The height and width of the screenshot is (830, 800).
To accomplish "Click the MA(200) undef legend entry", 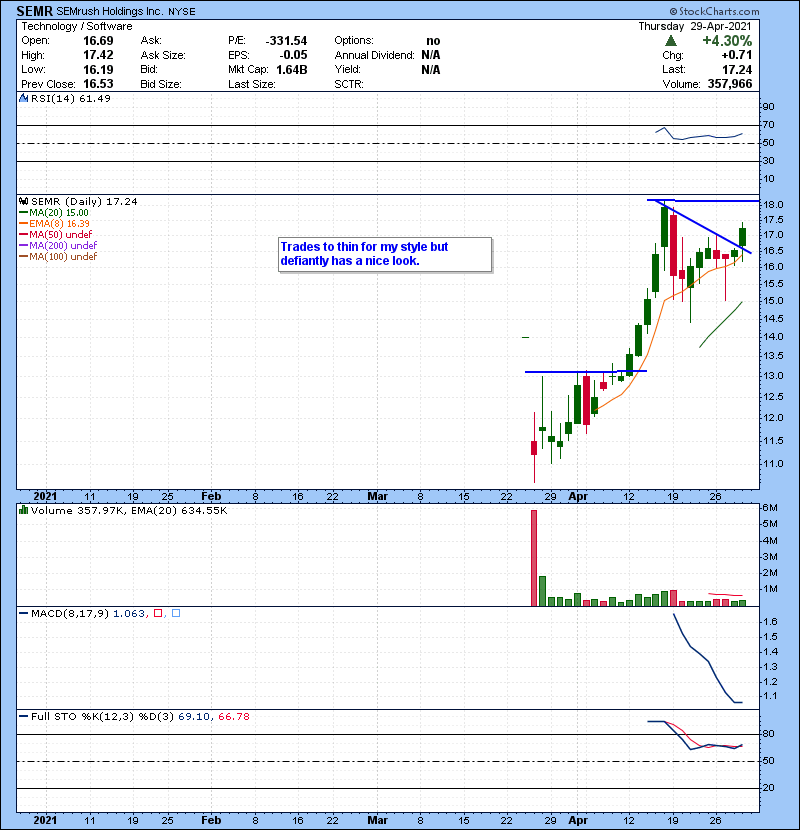I will pos(58,246).
